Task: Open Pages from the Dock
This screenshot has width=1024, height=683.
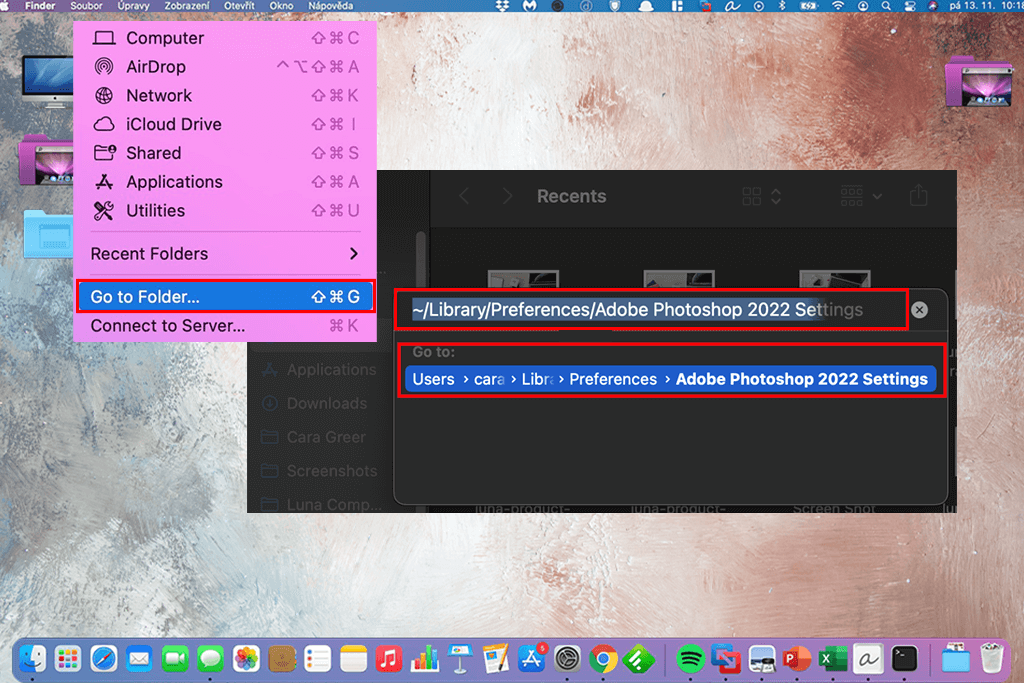Action: [x=496, y=659]
